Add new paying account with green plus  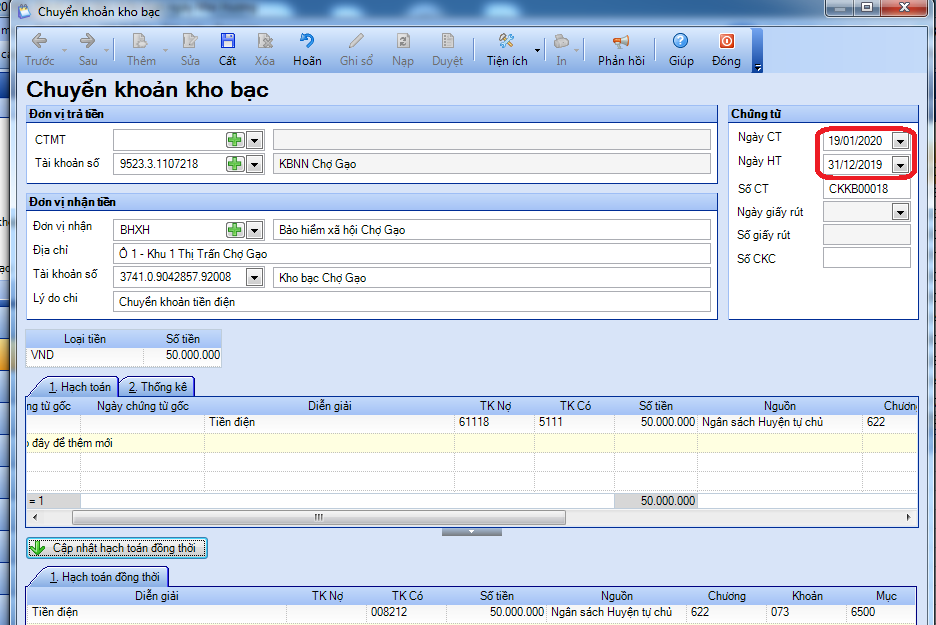[x=235, y=164]
